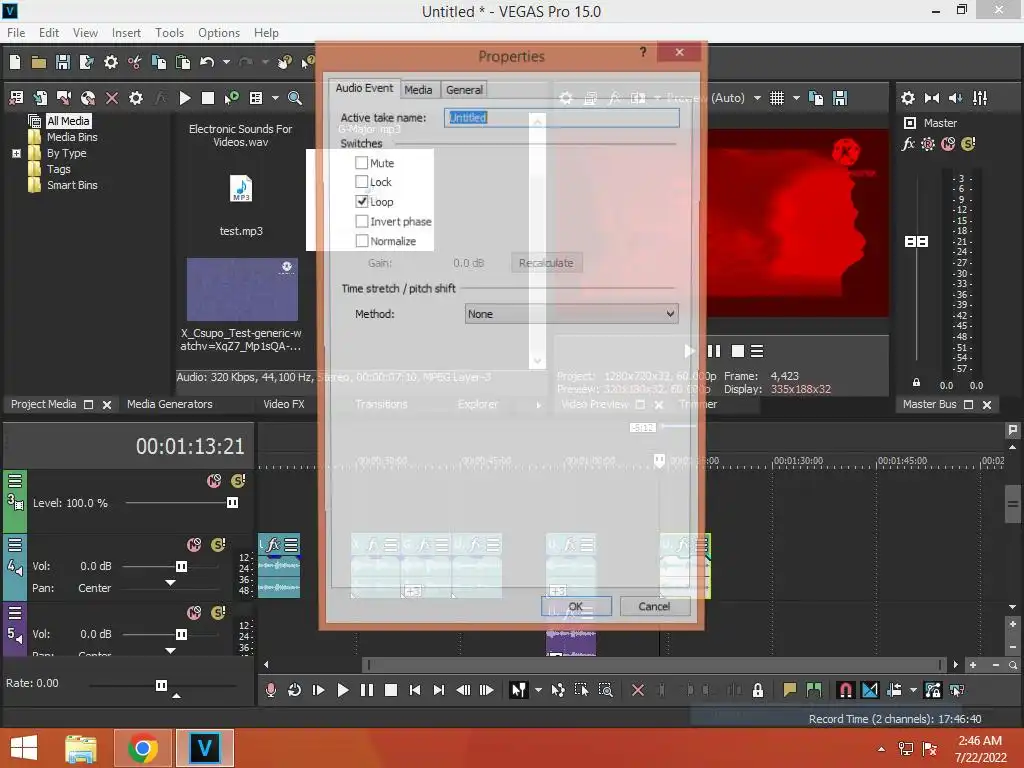Create a new project with the New icon
This screenshot has height=768, width=1024.
[15, 62]
